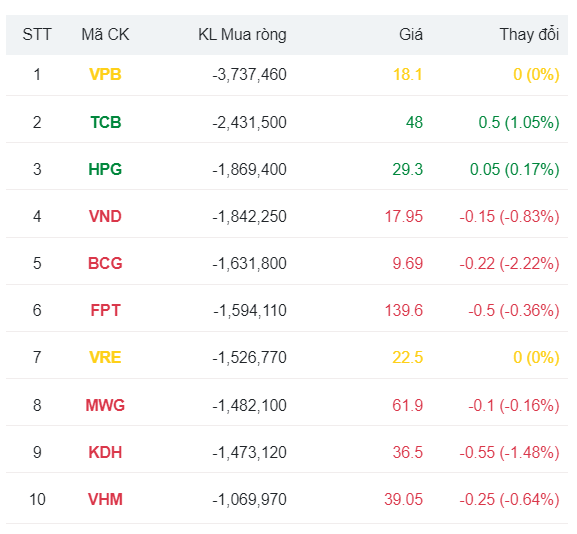
Task: Open the TCB stock ticker link
Action: tap(106, 122)
